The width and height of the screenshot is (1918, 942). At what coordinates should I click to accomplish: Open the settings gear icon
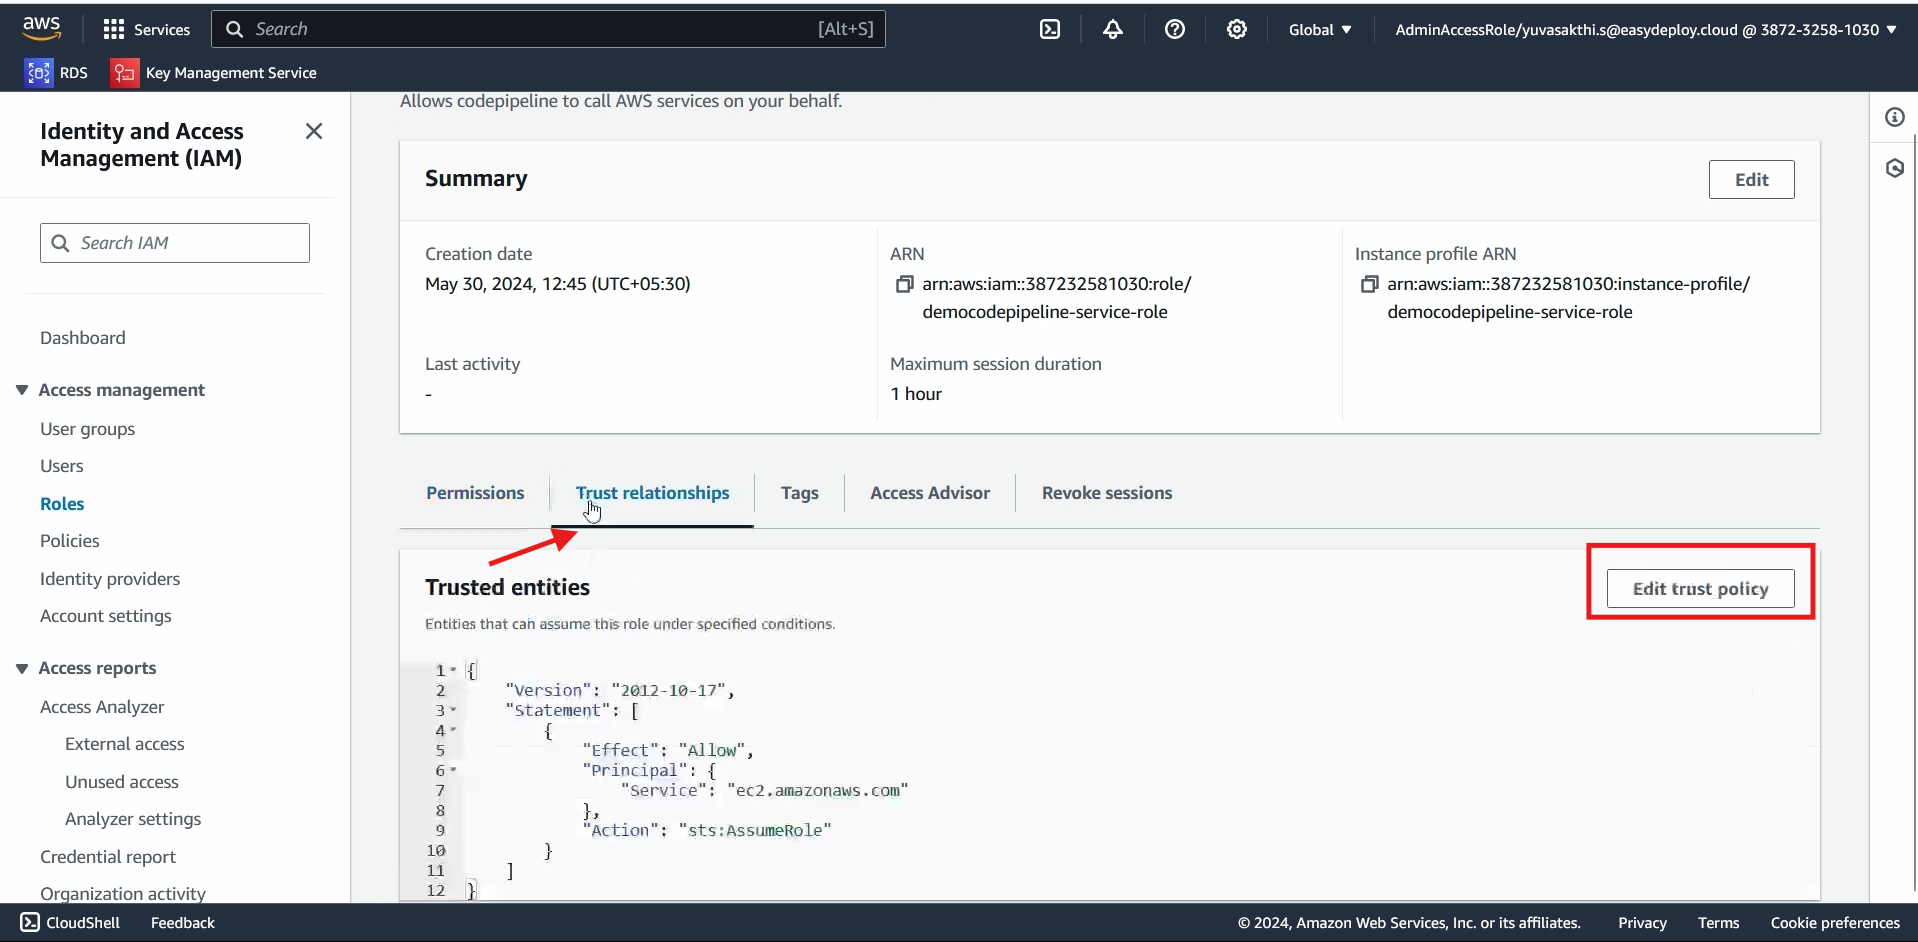coord(1237,29)
